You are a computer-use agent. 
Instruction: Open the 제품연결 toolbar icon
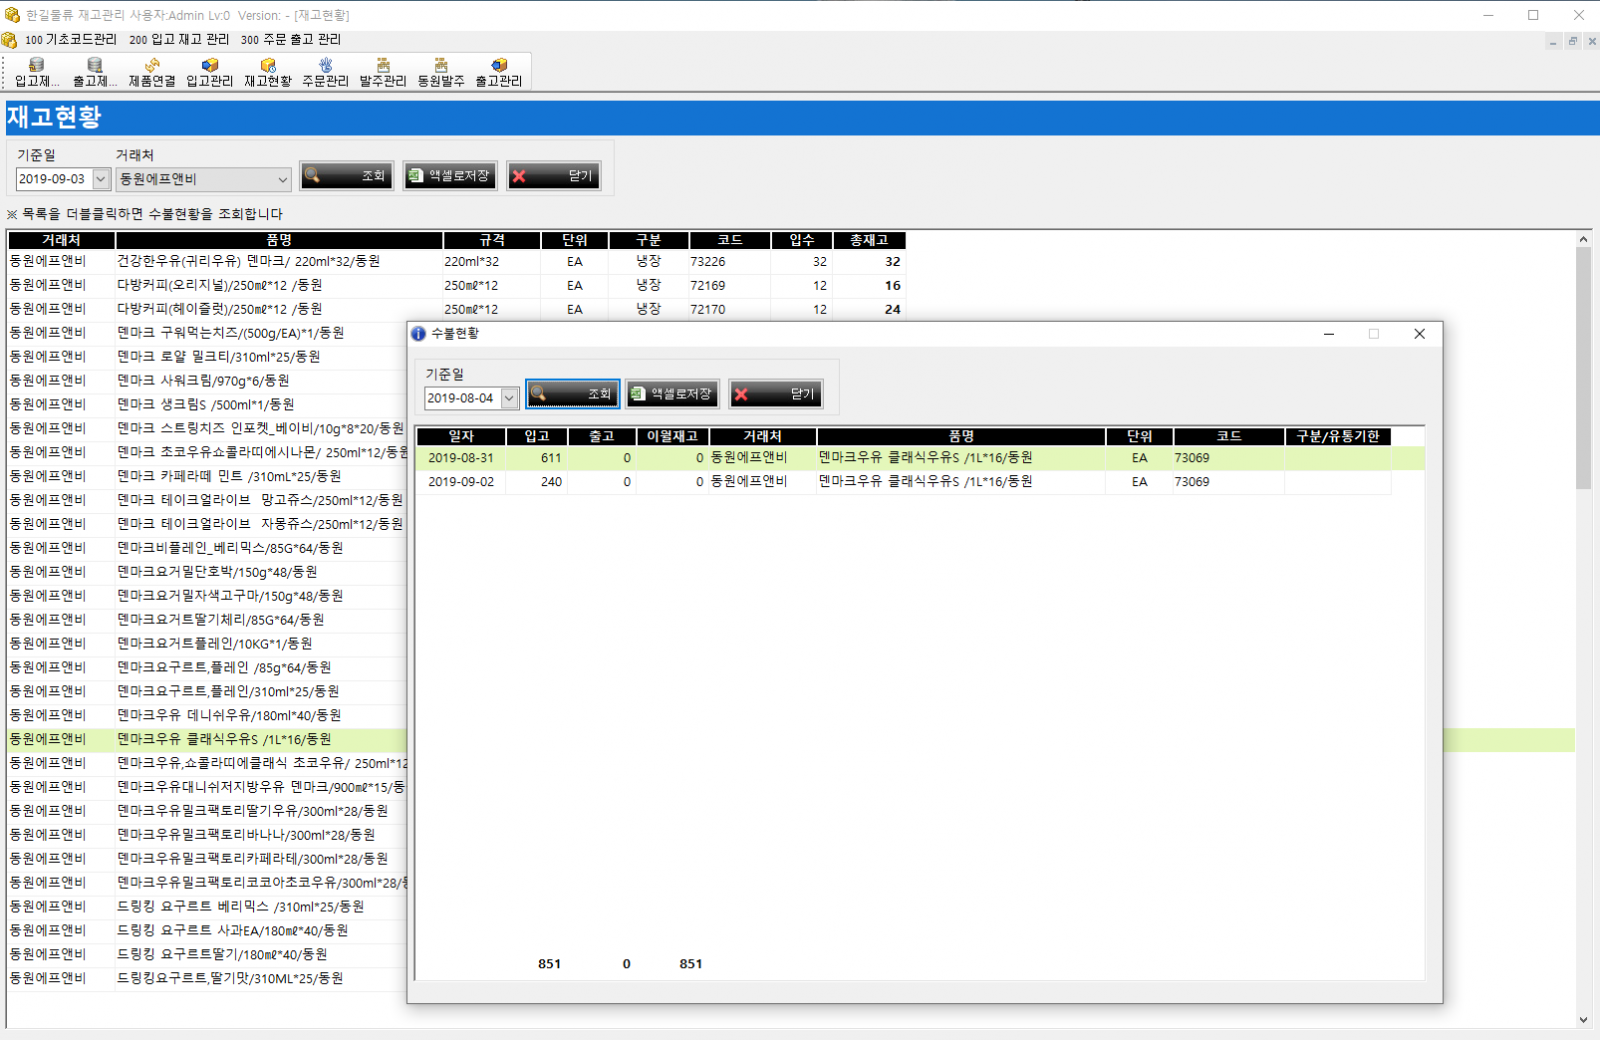point(152,72)
